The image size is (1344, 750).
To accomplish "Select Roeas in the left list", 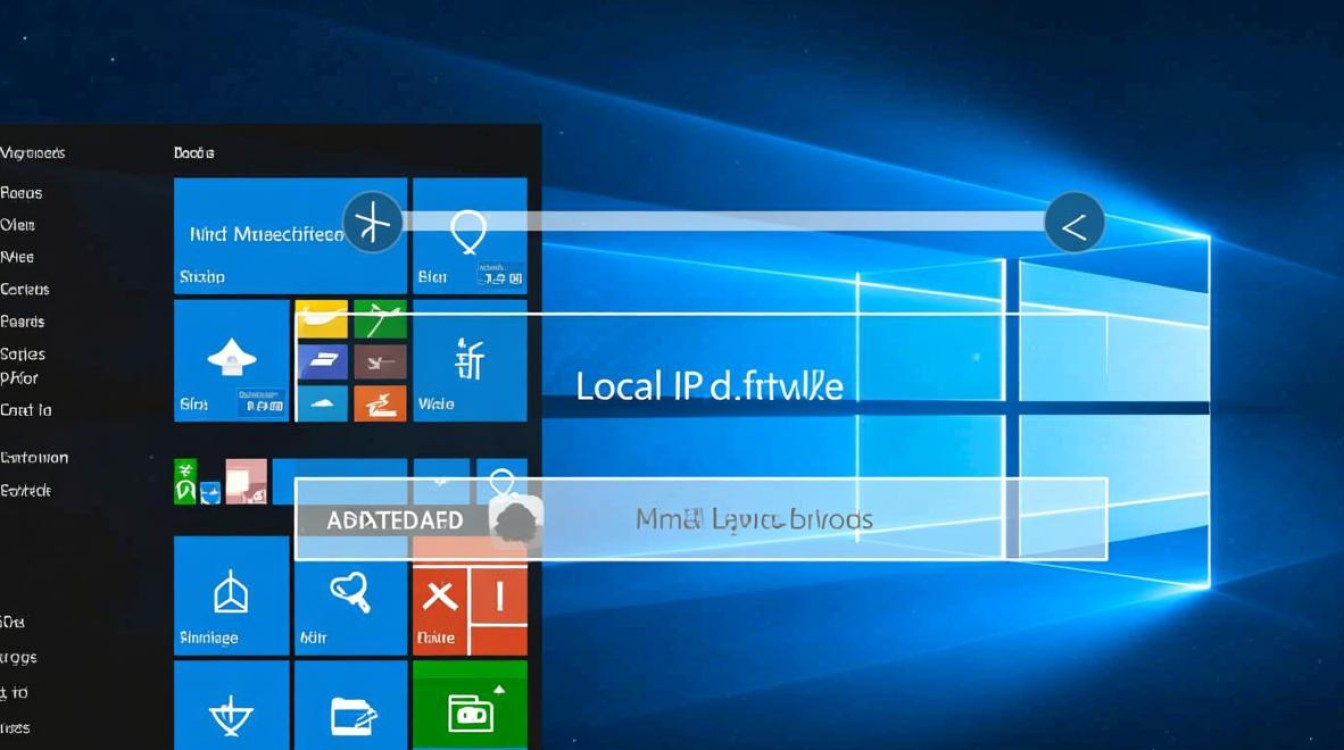I will pos(22,193).
